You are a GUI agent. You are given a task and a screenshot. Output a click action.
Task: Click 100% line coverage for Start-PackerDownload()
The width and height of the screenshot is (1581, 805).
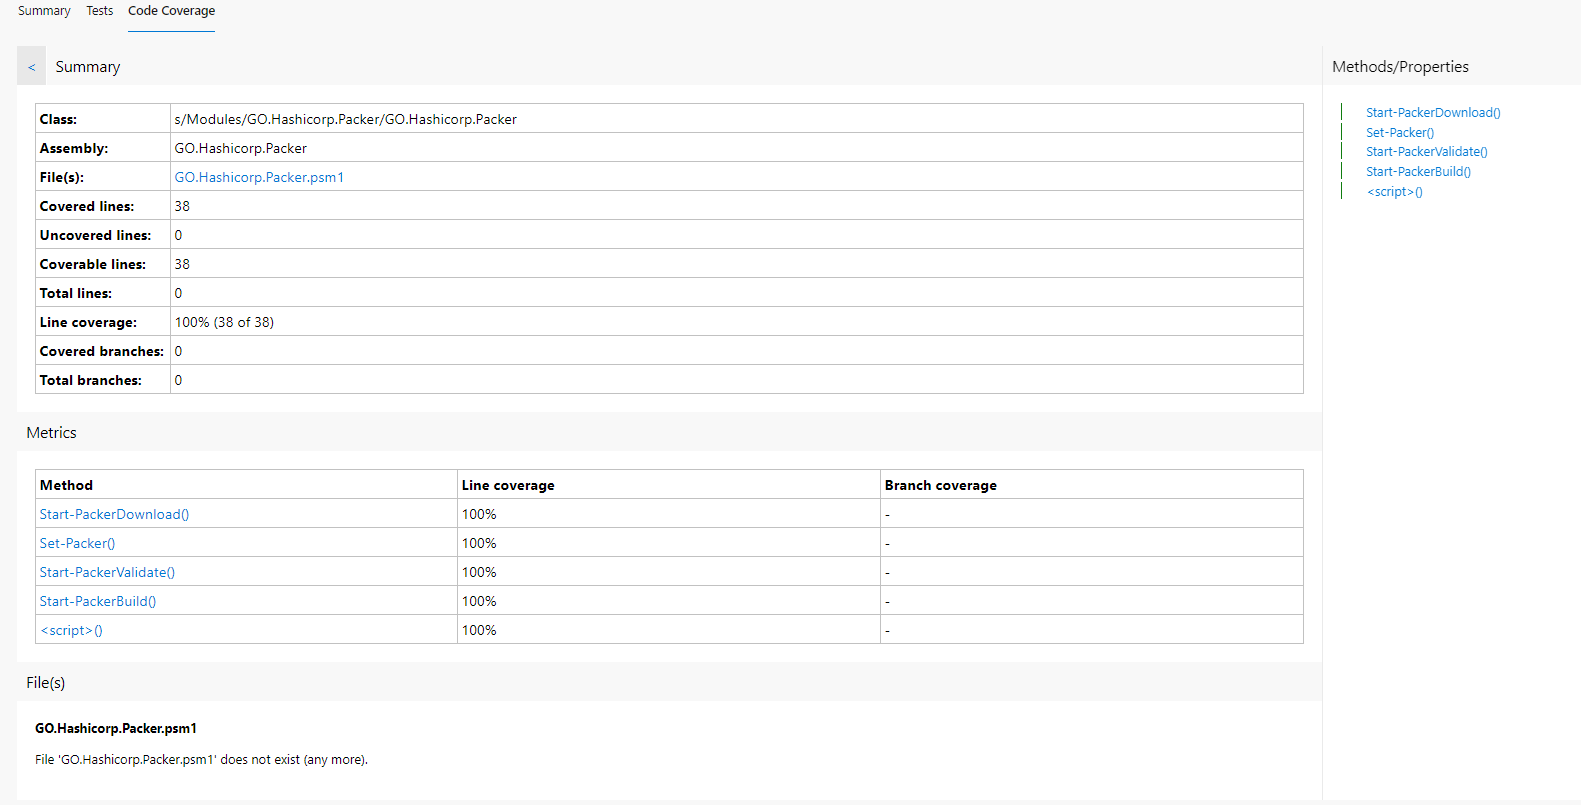click(479, 514)
